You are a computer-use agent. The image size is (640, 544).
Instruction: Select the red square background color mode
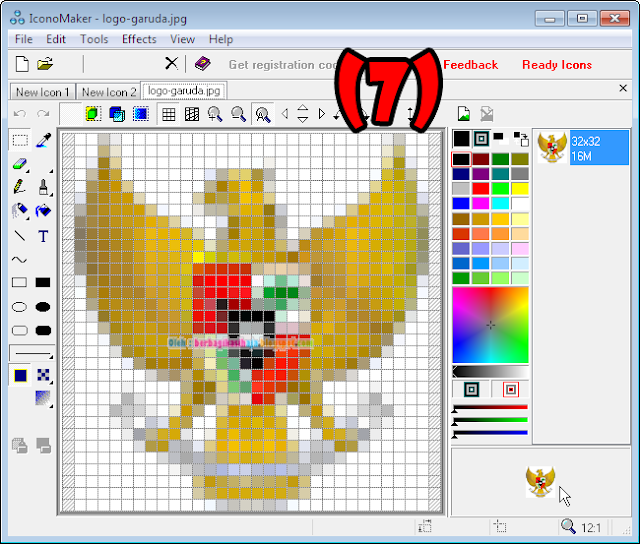tap(511, 390)
